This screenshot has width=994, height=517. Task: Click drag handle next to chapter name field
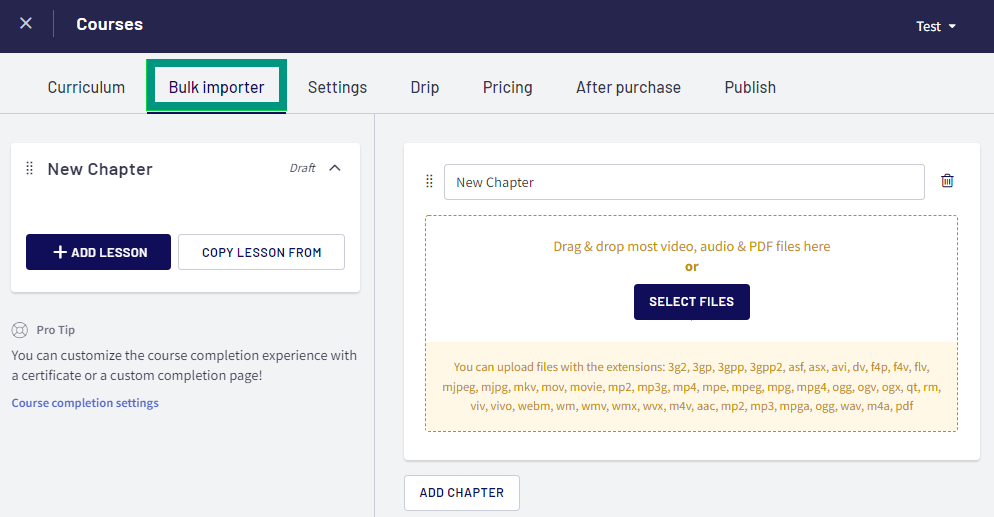coord(429,181)
